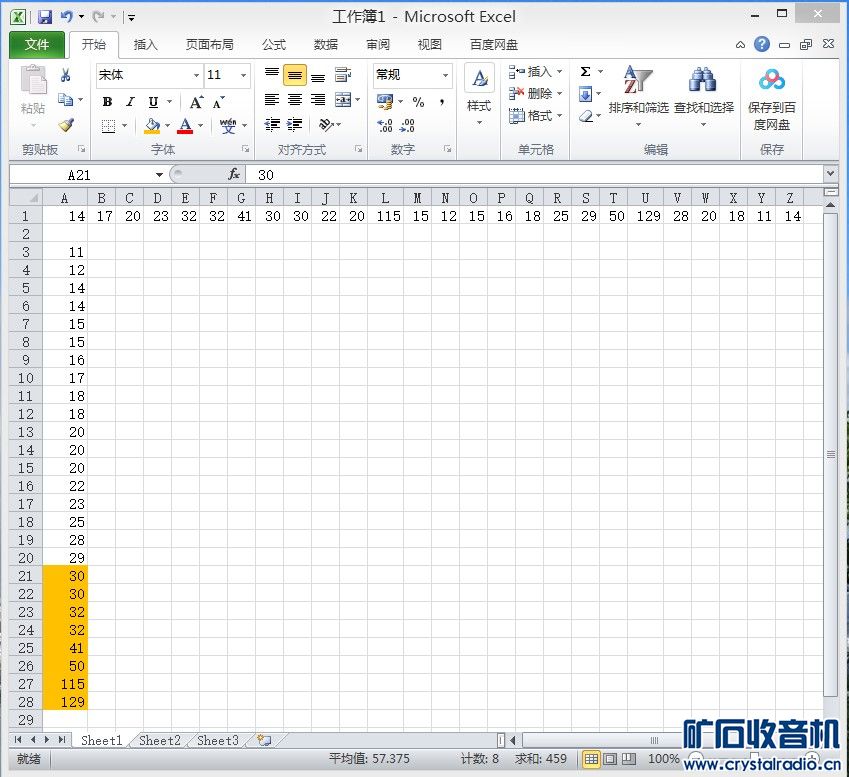The image size is (849, 777).
Task: Open the font name 宋体 dropdown
Action: pyautogui.click(x=196, y=75)
